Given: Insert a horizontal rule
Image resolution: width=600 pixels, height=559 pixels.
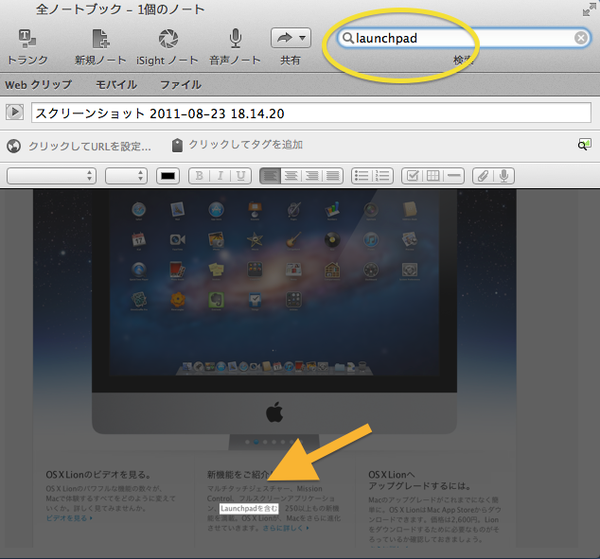Looking at the screenshot, I should coord(454,176).
